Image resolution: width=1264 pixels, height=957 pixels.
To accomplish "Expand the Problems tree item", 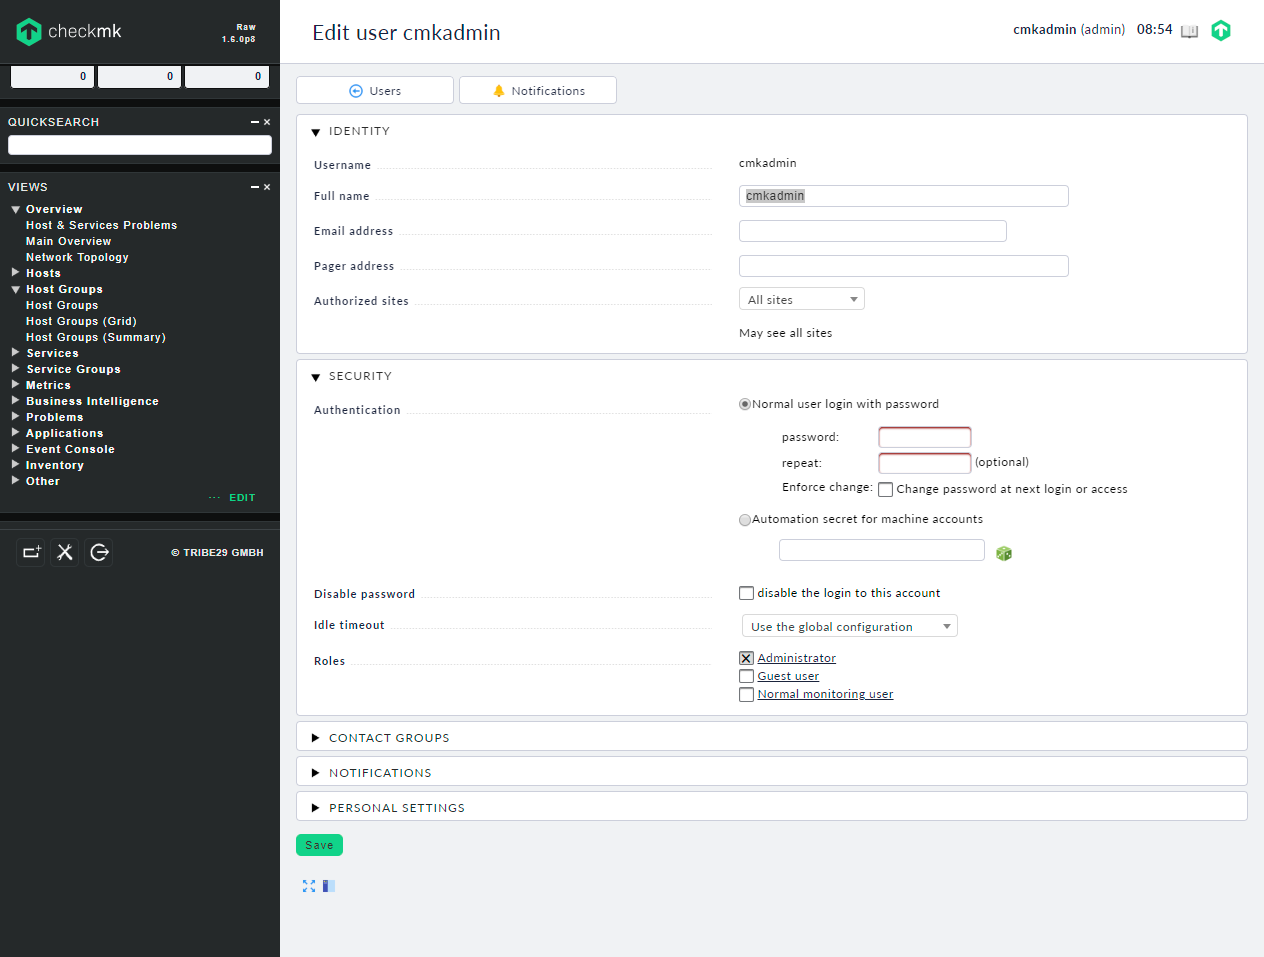I will pyautogui.click(x=16, y=416).
